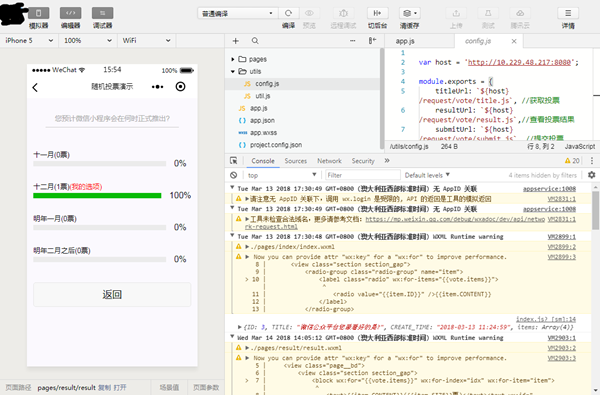Click the preview eye icon
This screenshot has height=395, width=600.
pyautogui.click(x=309, y=13)
